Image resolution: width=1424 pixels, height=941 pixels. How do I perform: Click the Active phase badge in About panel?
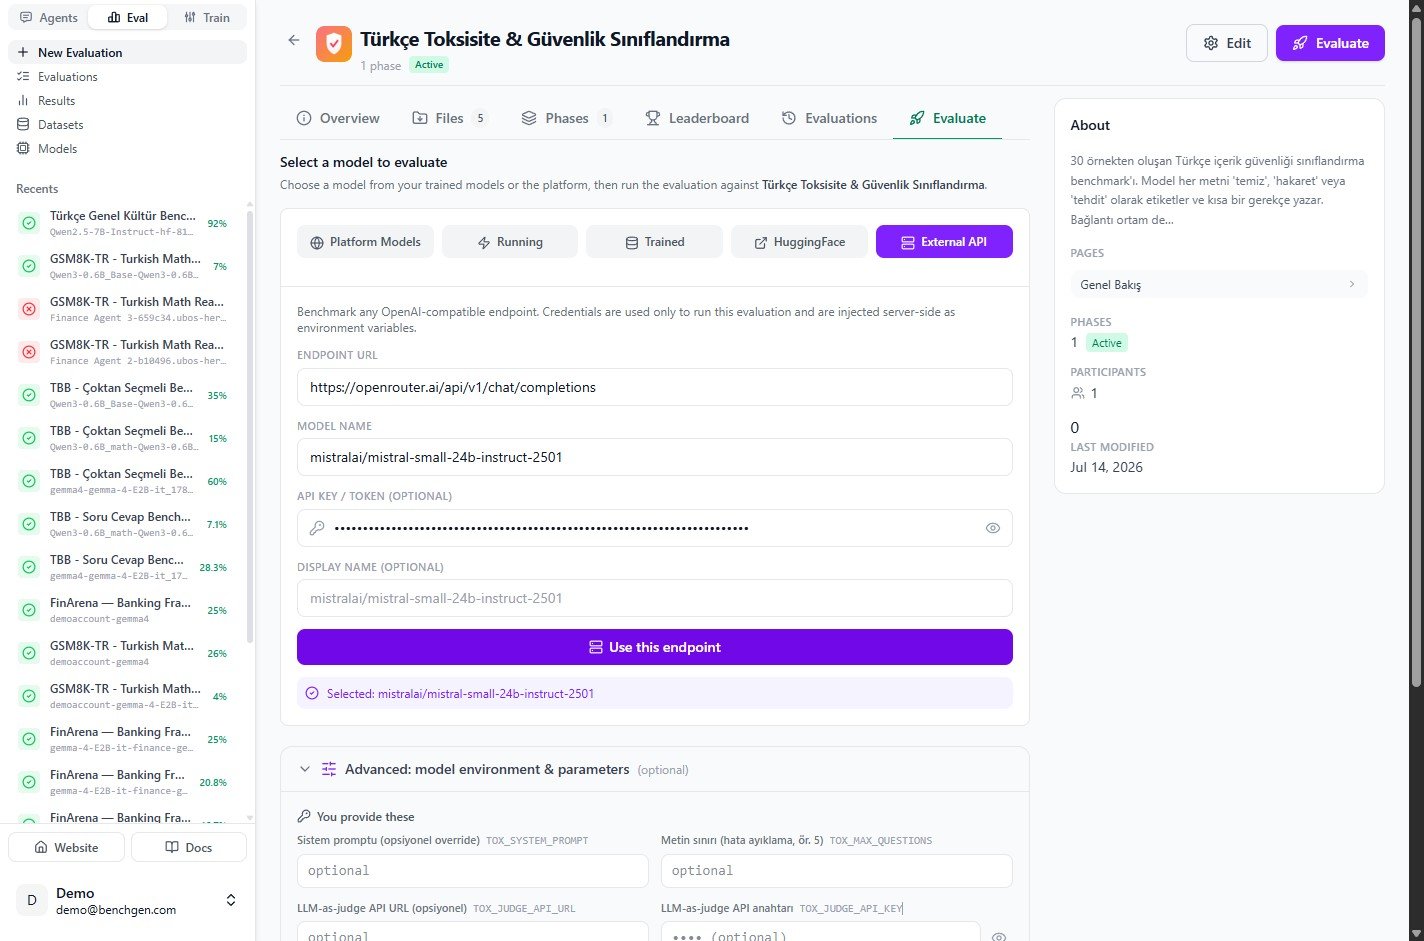(1107, 343)
